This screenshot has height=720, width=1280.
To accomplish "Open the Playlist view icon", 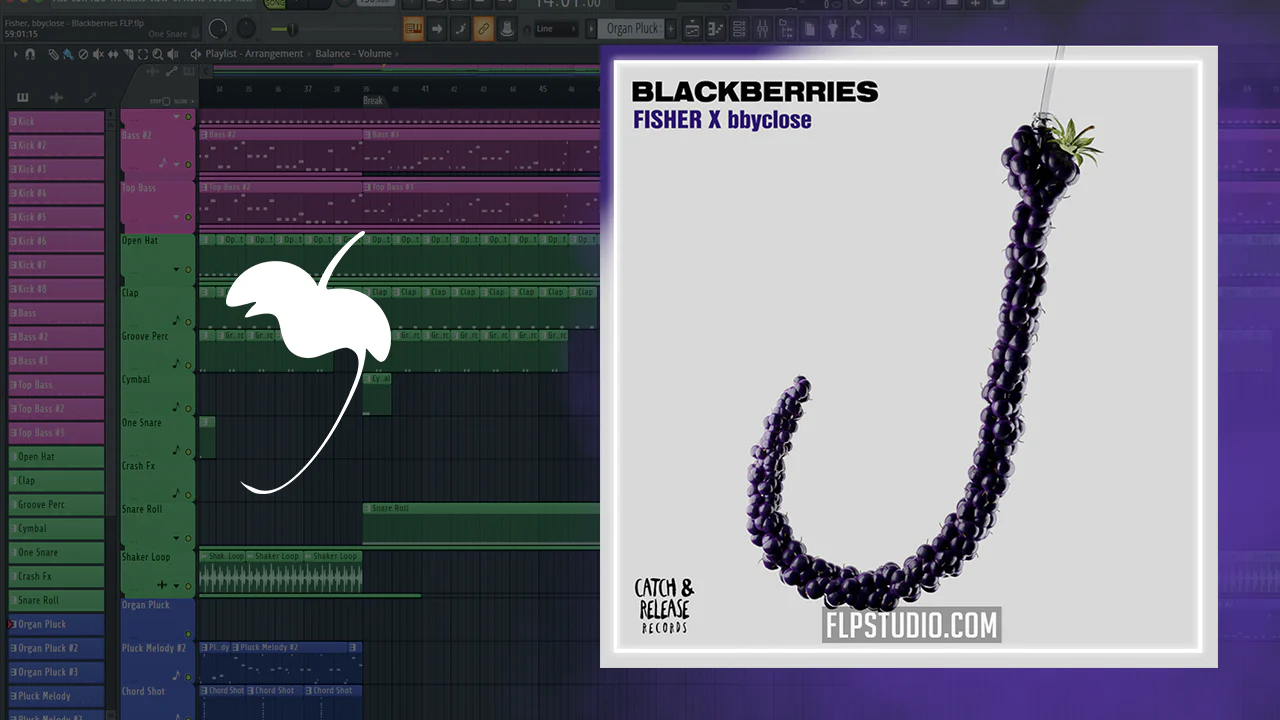I will click(x=692, y=29).
